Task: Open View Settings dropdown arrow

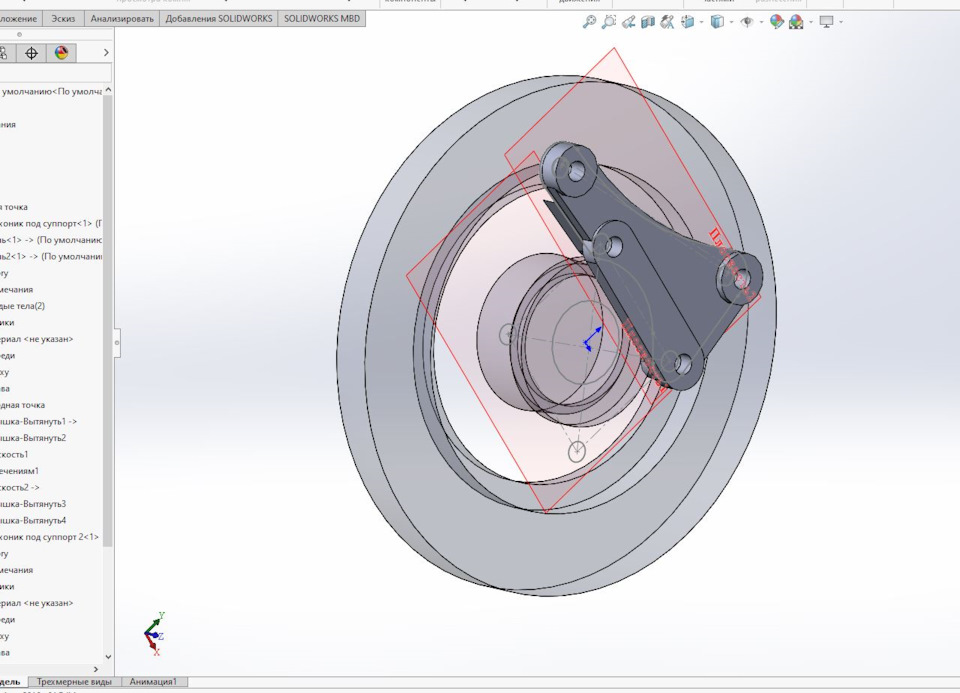Action: pyautogui.click(x=841, y=22)
